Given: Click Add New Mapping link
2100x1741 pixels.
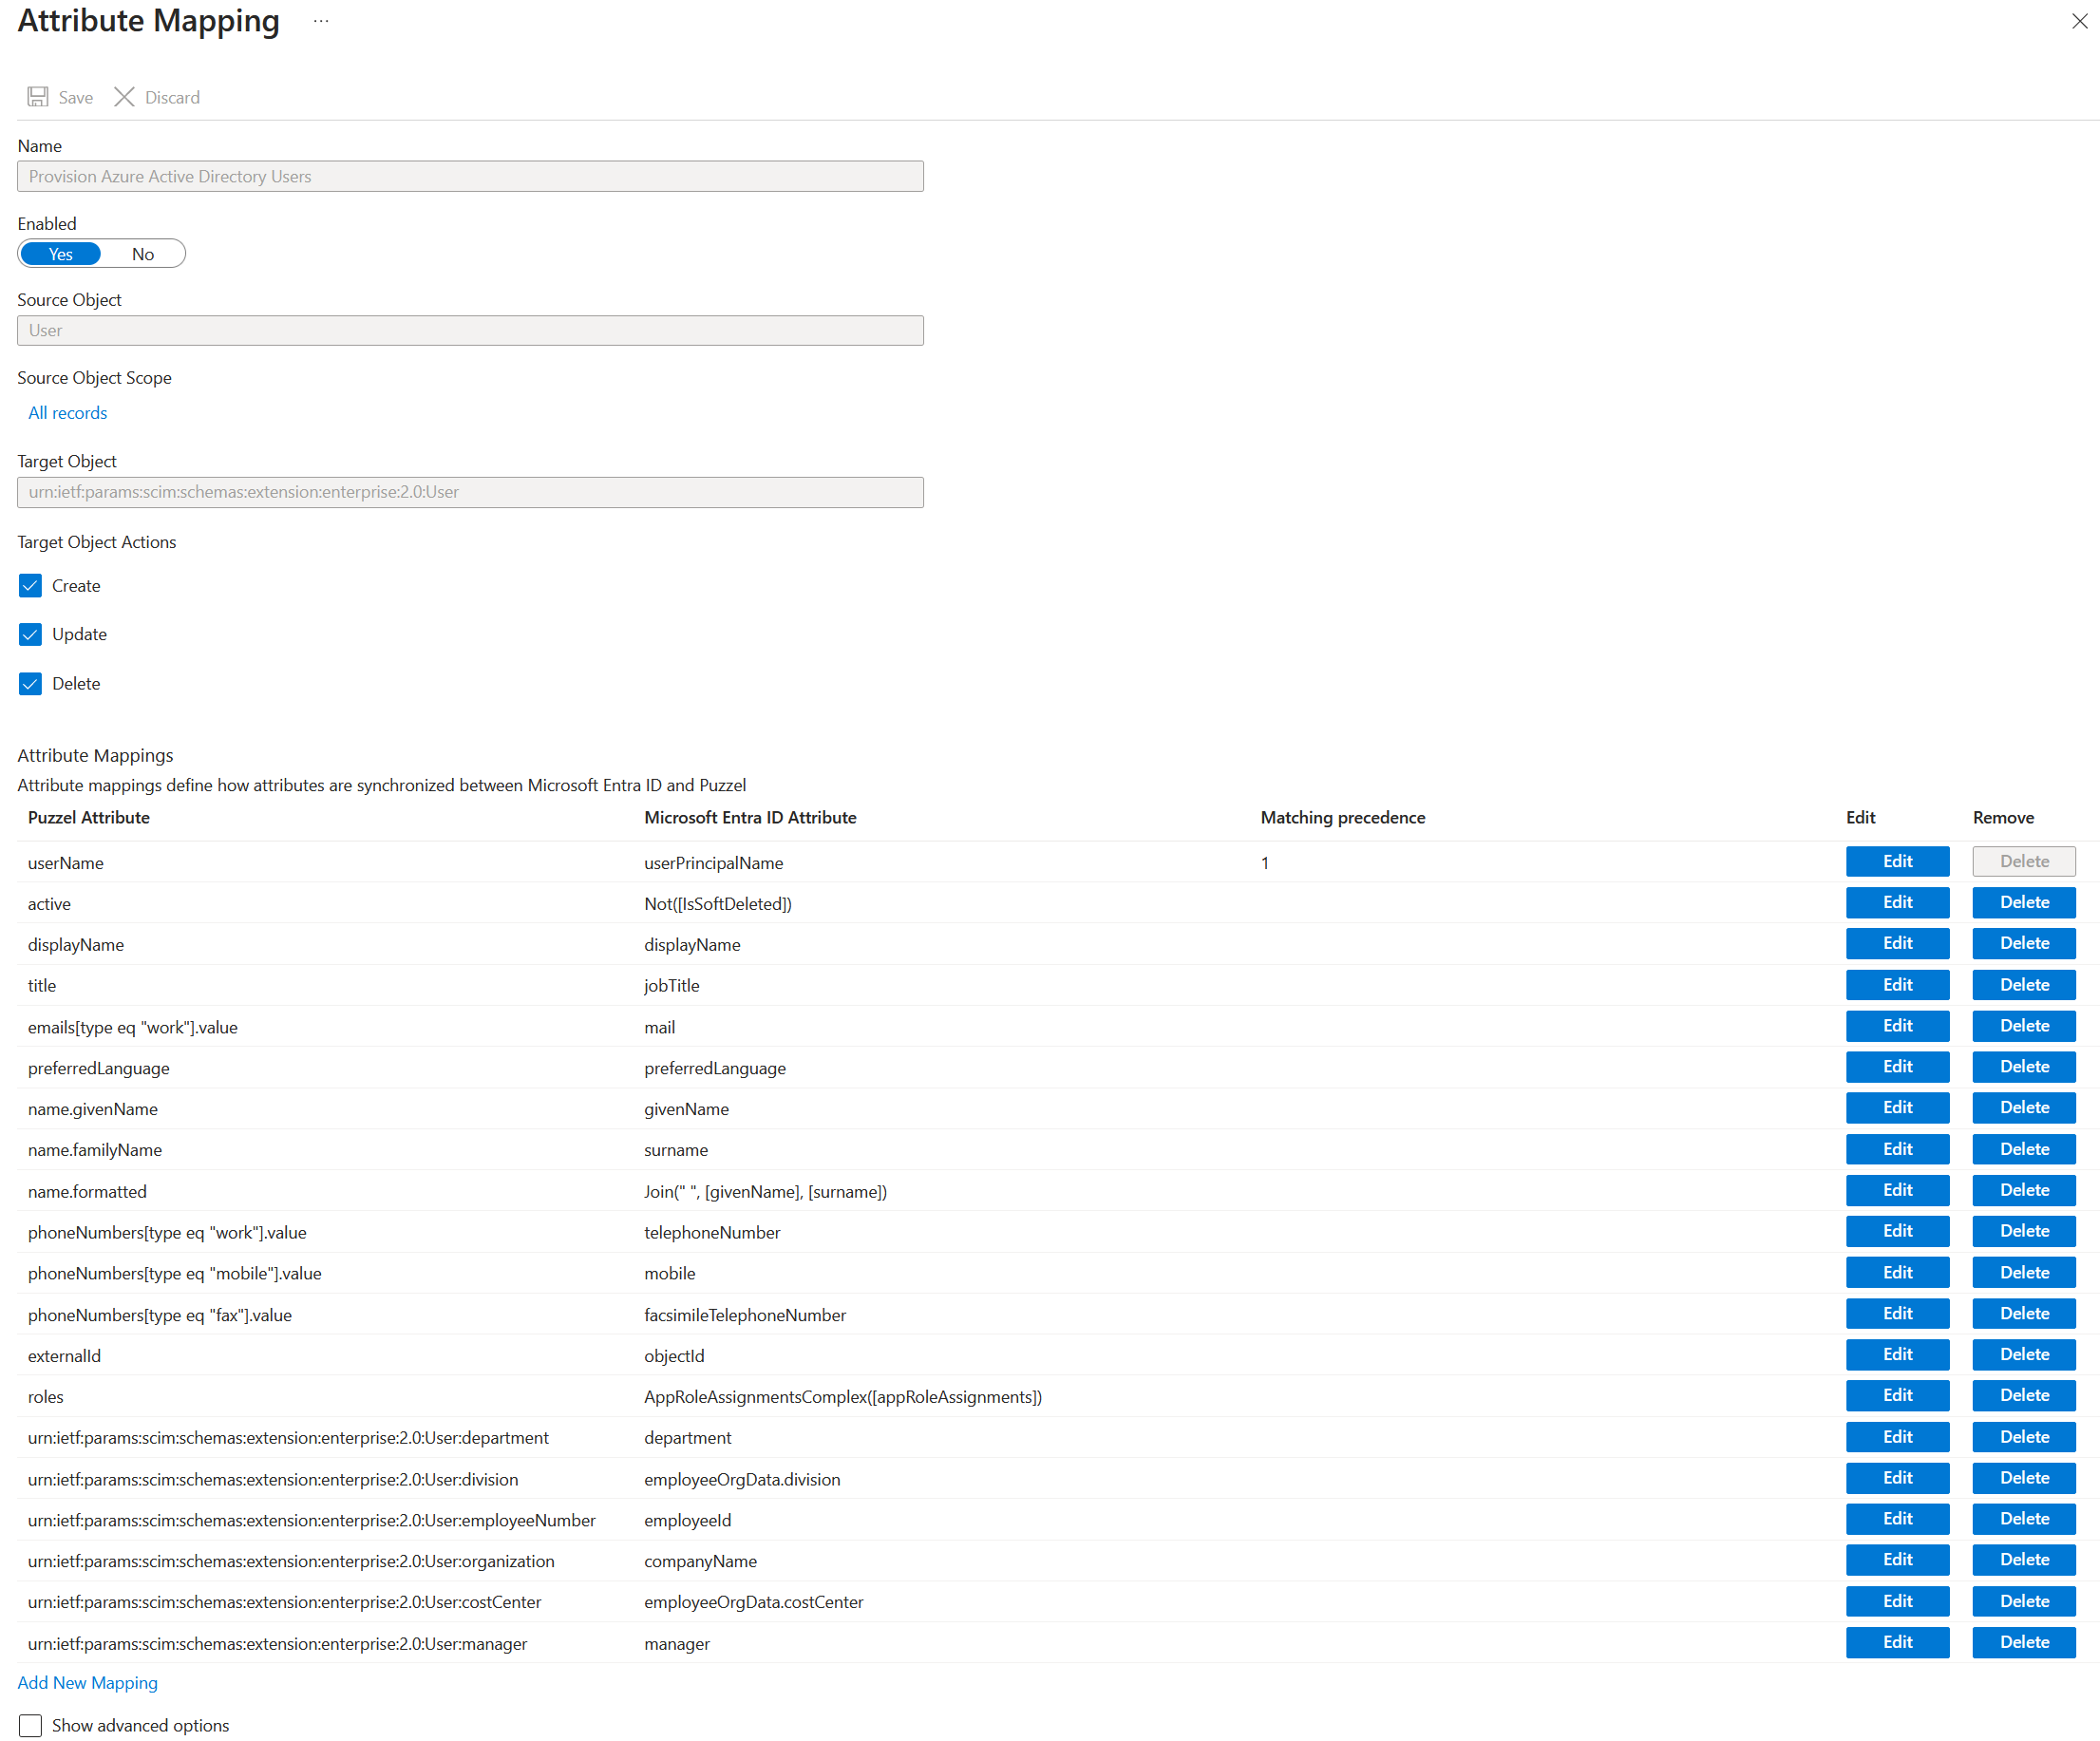Looking at the screenshot, I should 87,1683.
